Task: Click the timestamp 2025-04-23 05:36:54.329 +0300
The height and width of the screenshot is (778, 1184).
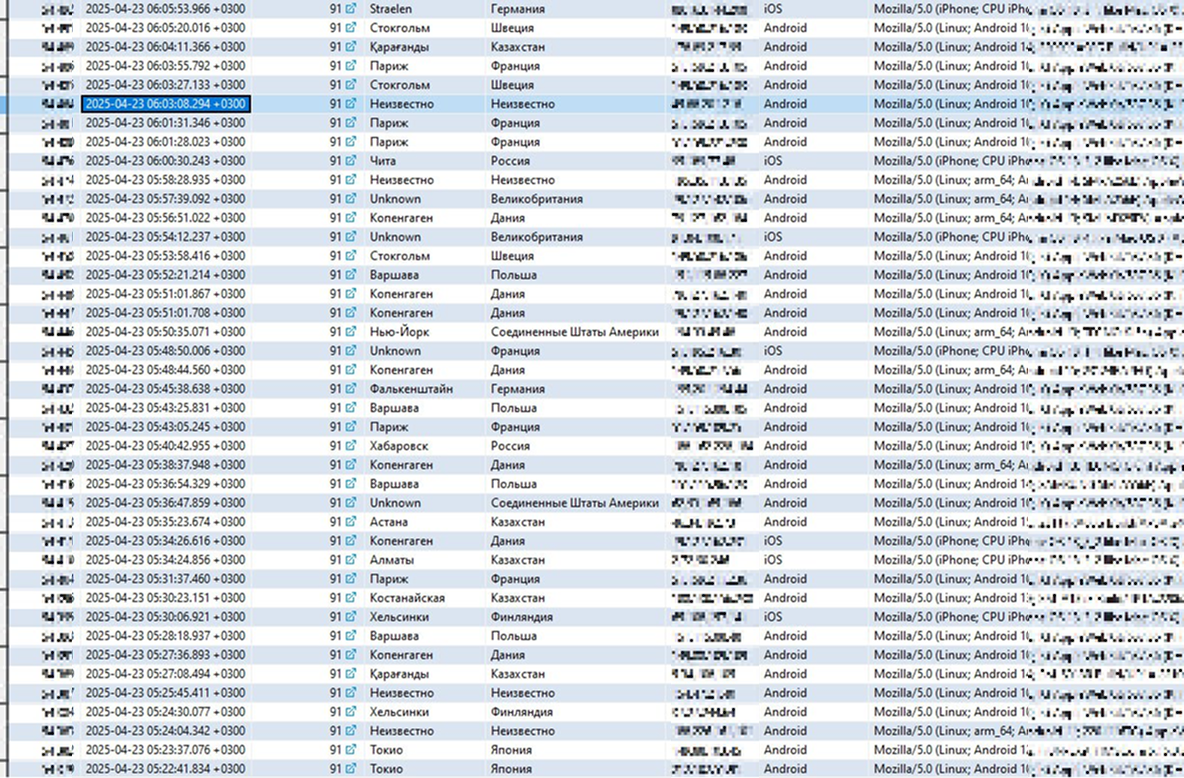Action: 165,484
